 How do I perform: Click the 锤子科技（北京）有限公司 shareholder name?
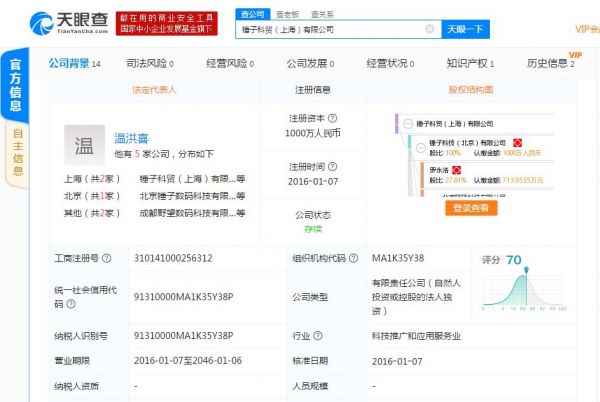(x=467, y=143)
